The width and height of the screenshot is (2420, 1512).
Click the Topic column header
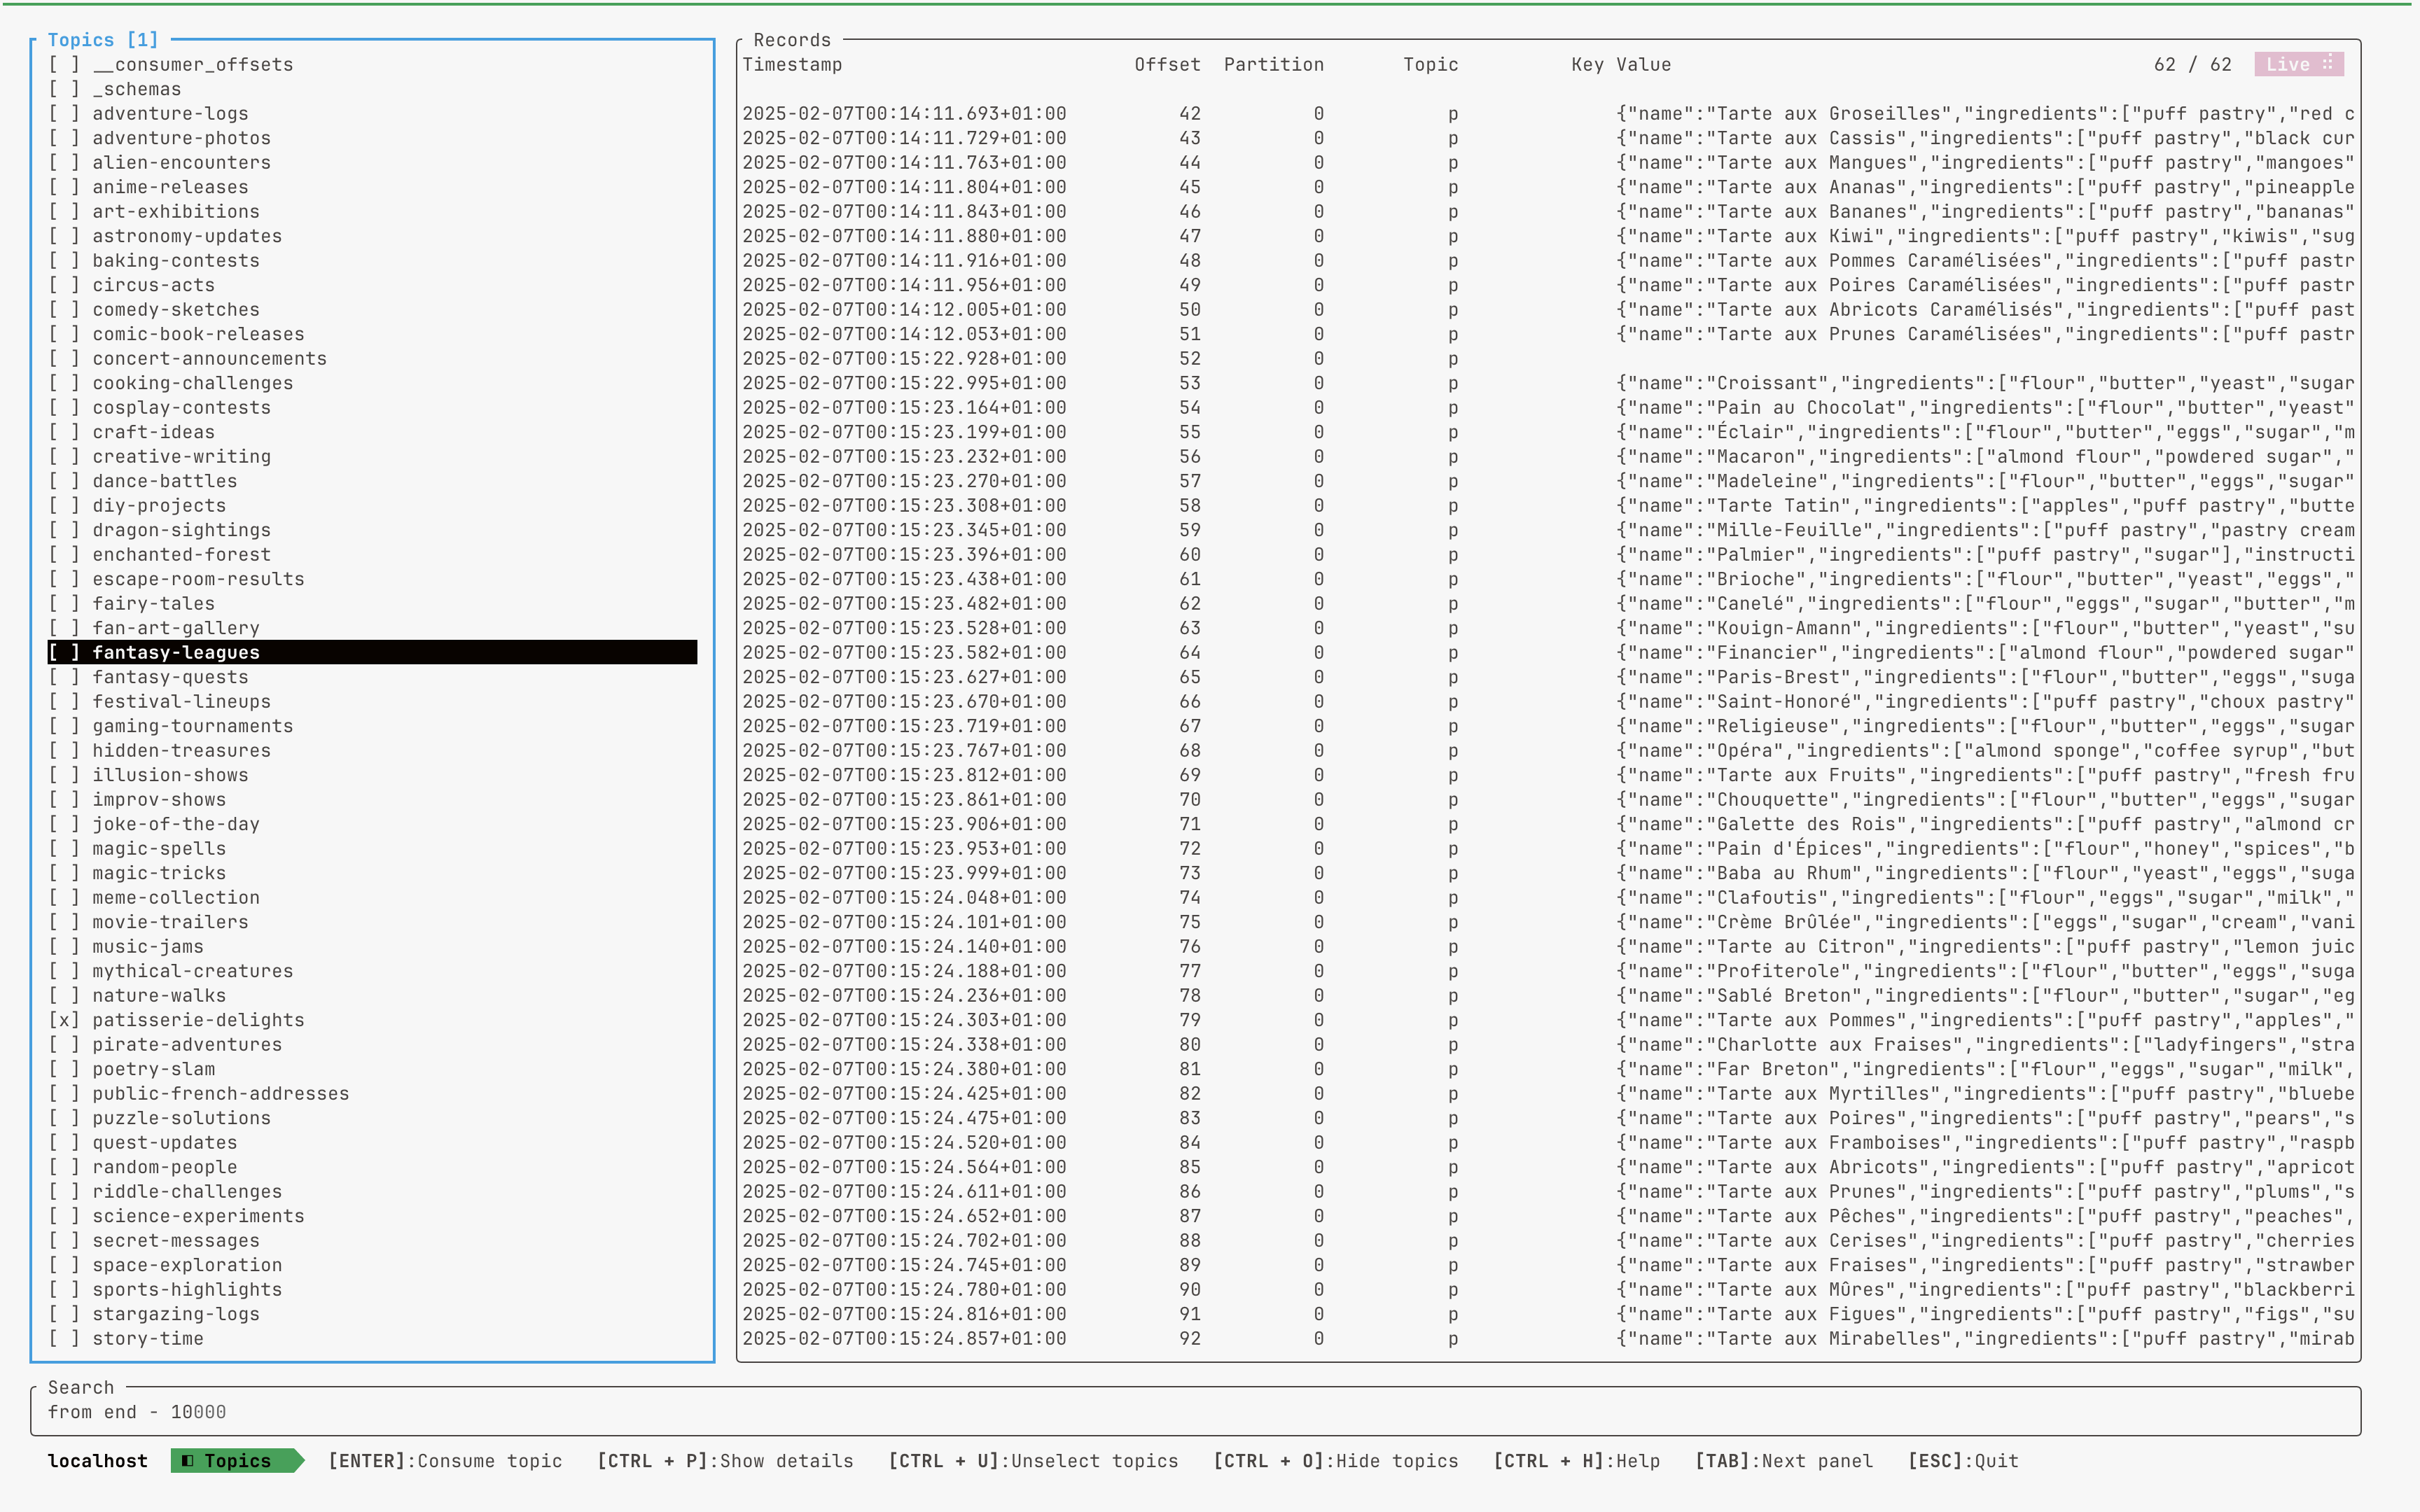[x=1430, y=65]
